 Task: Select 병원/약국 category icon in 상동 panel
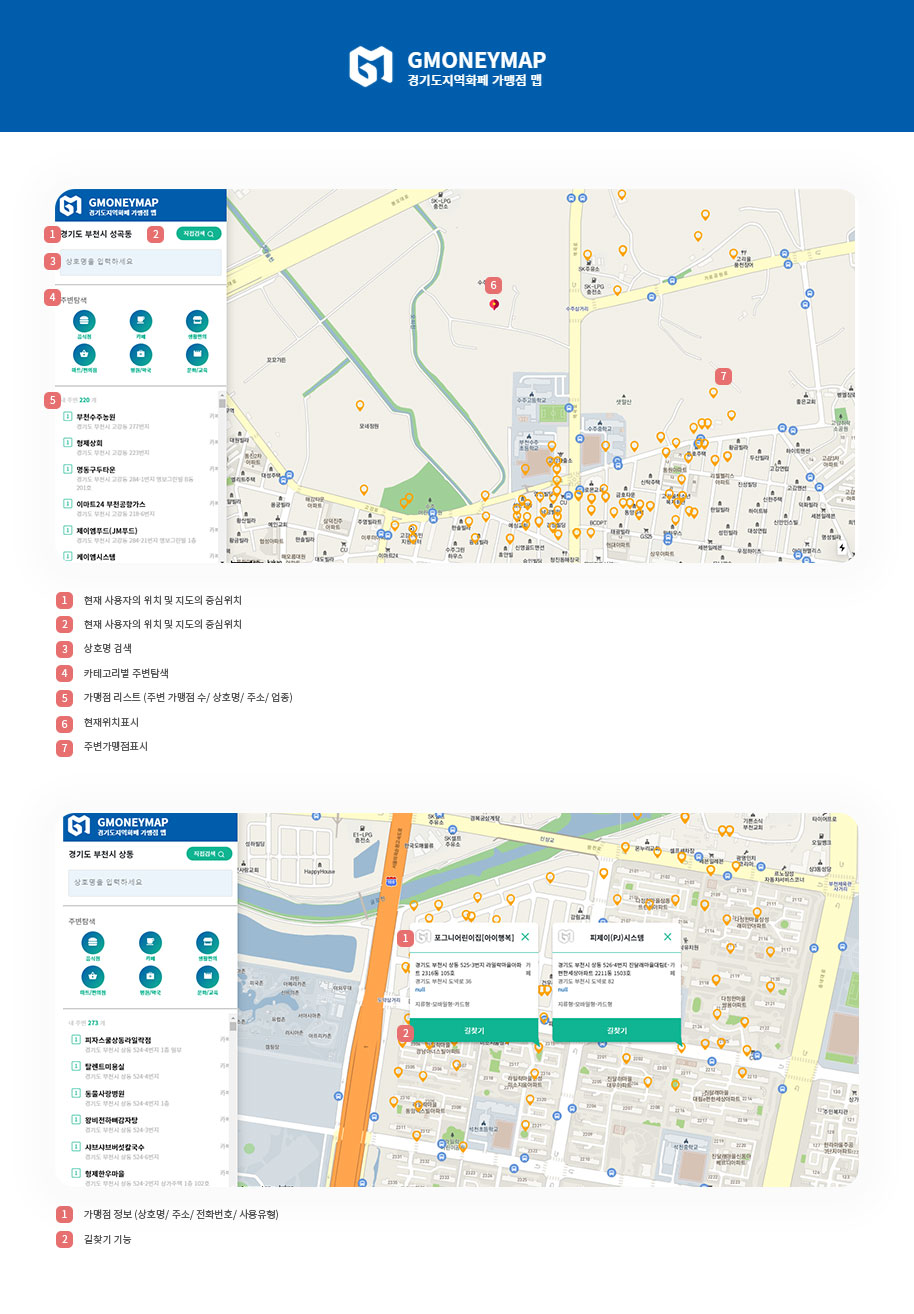pos(151,976)
